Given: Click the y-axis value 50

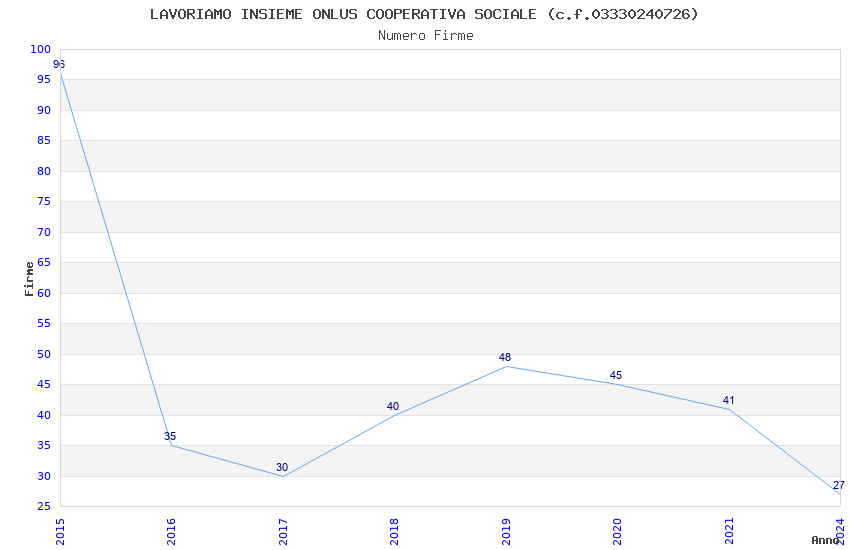Looking at the screenshot, I should pos(44,354).
